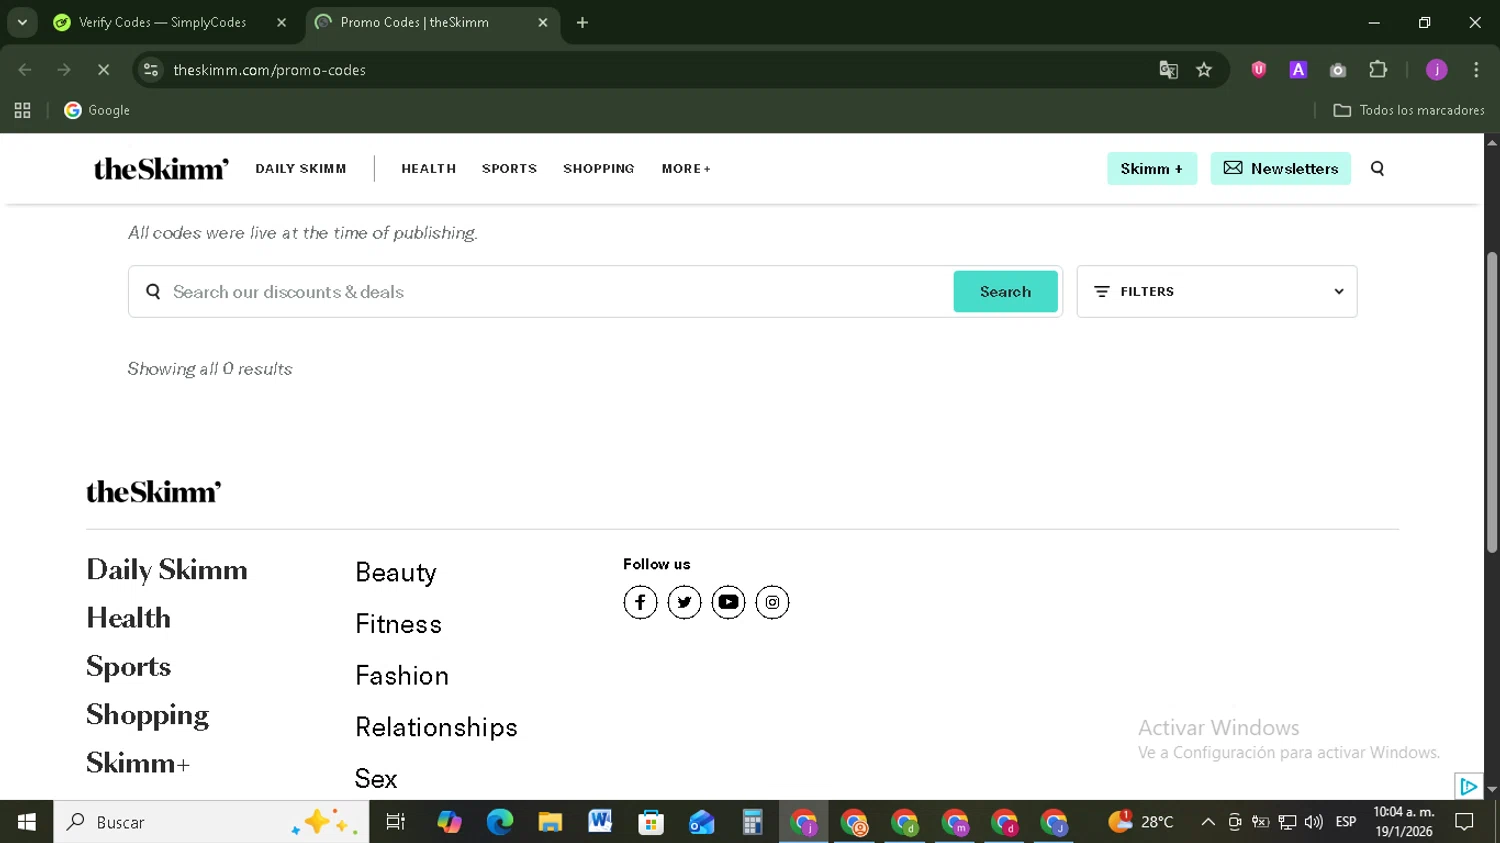This screenshot has height=843, width=1500.
Task: Open the tab search dropdown arrow
Action: pyautogui.click(x=22, y=22)
